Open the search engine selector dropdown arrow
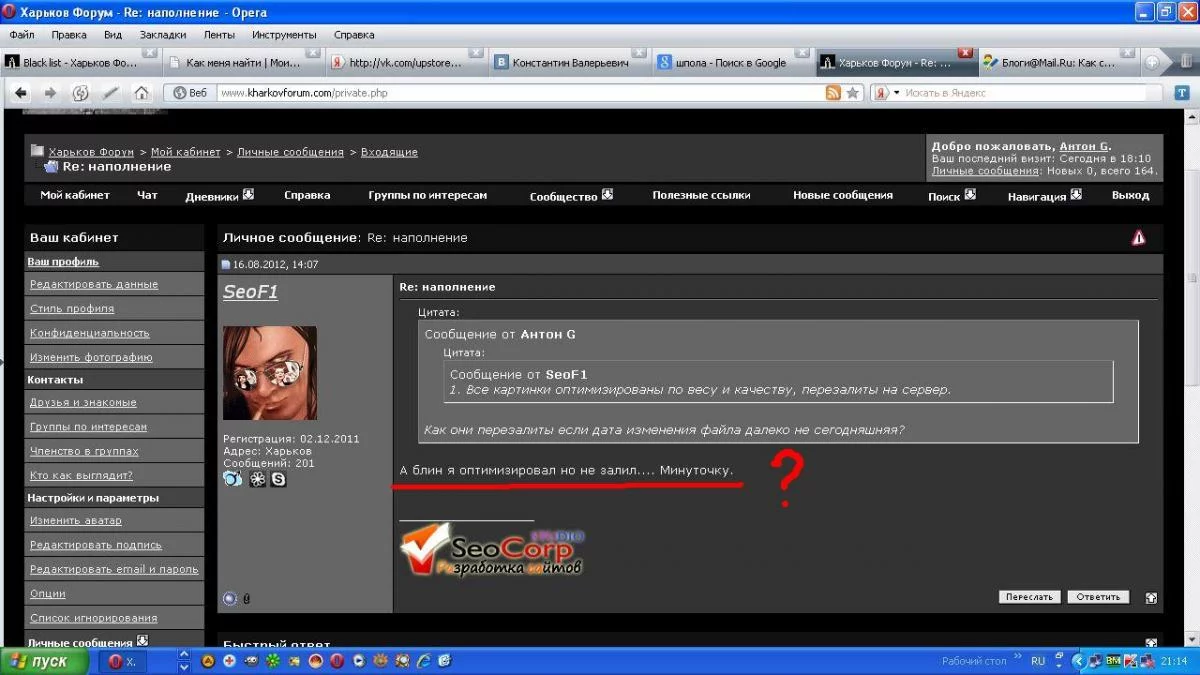This screenshot has height=675, width=1200. [896, 93]
